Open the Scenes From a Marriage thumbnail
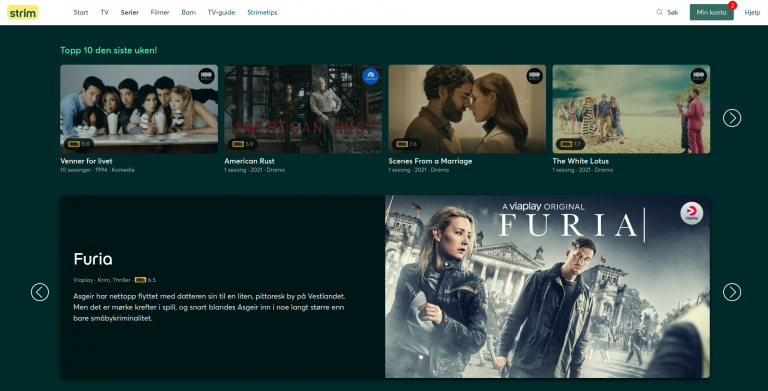This screenshot has height=391, width=768. click(x=467, y=109)
